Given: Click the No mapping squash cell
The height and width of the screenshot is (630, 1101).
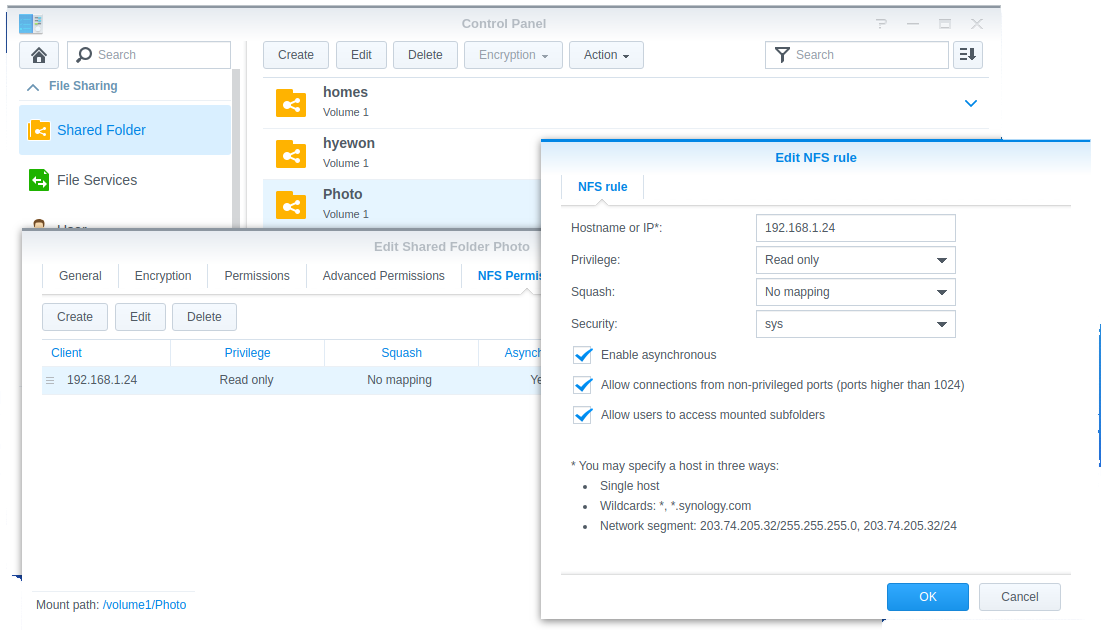Looking at the screenshot, I should point(400,380).
